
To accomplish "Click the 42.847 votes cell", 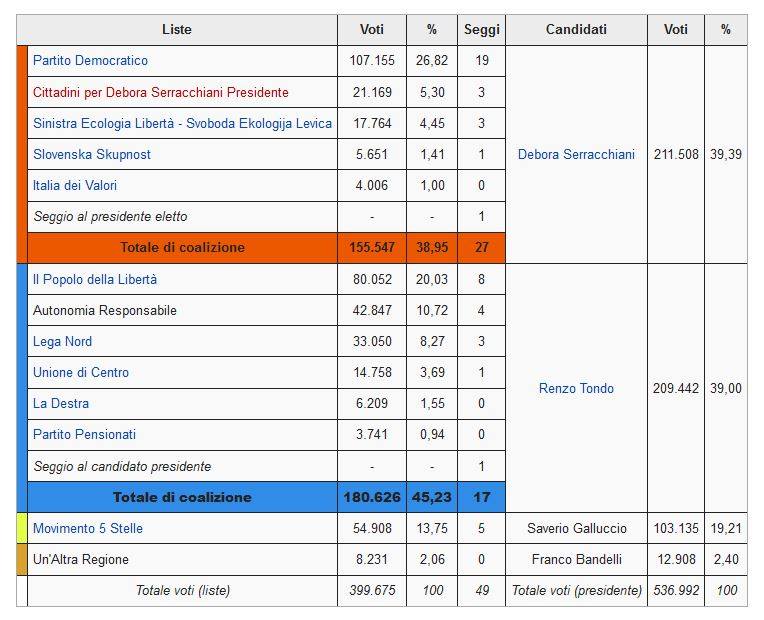I will [x=372, y=310].
